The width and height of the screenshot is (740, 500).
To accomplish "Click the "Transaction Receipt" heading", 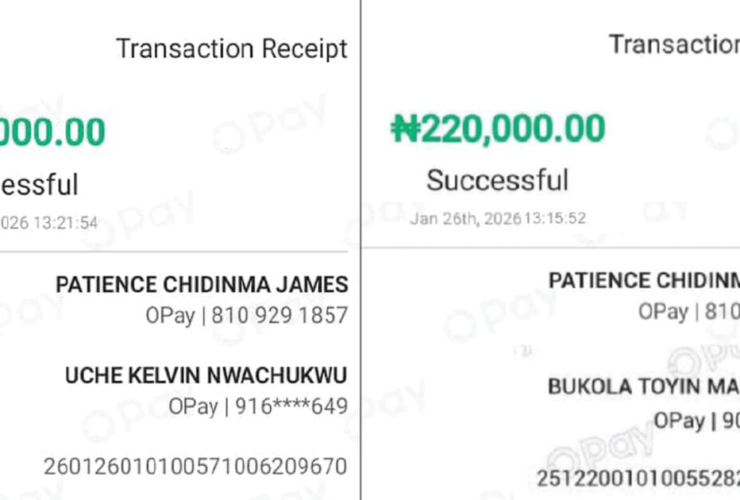I will click(x=231, y=48).
